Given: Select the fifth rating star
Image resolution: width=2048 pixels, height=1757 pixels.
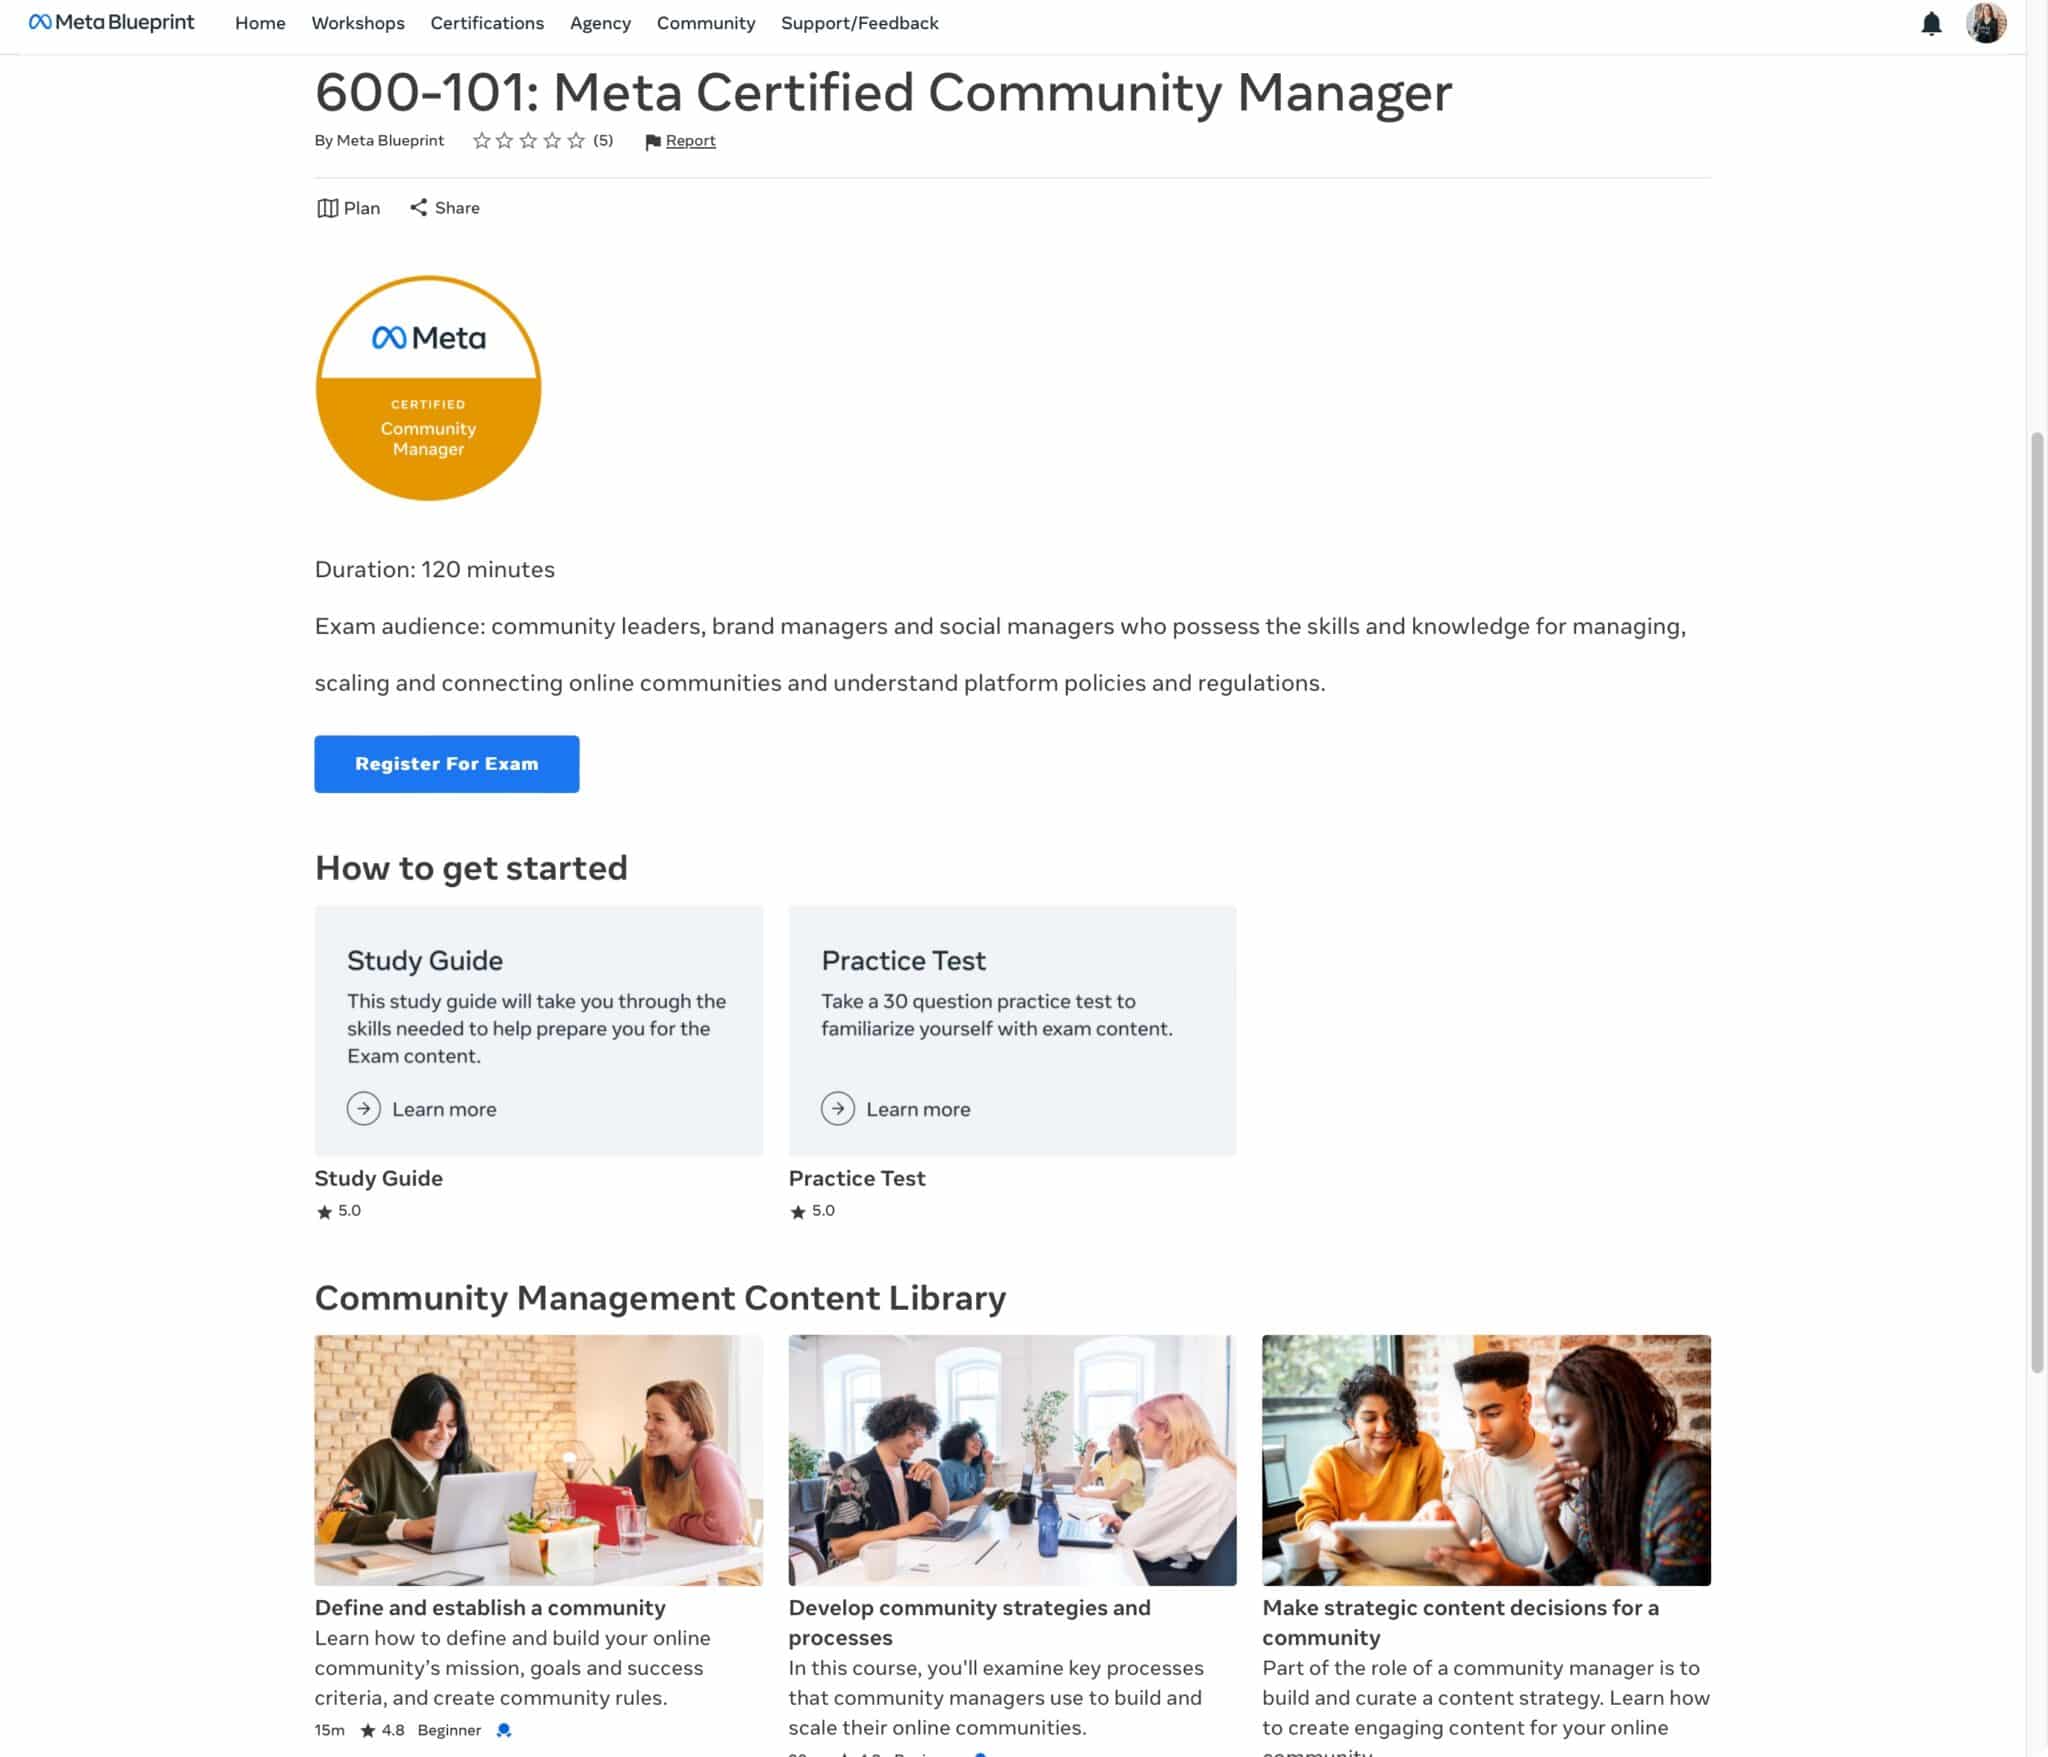Looking at the screenshot, I should pos(576,141).
